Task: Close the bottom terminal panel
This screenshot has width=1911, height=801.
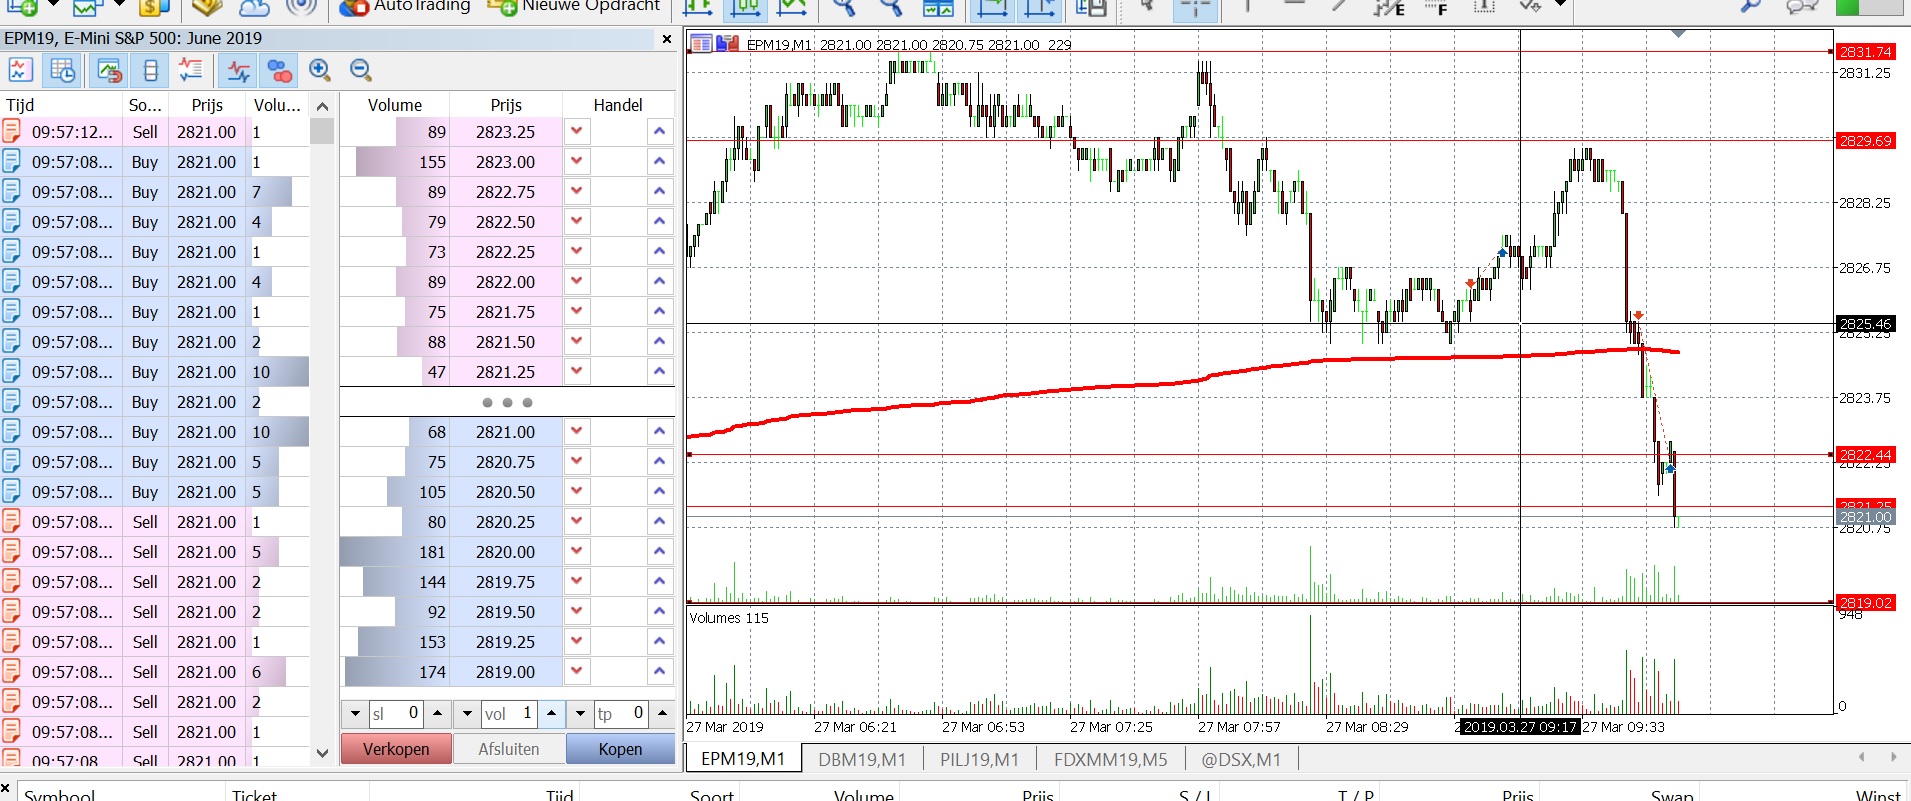Action: point(6,790)
